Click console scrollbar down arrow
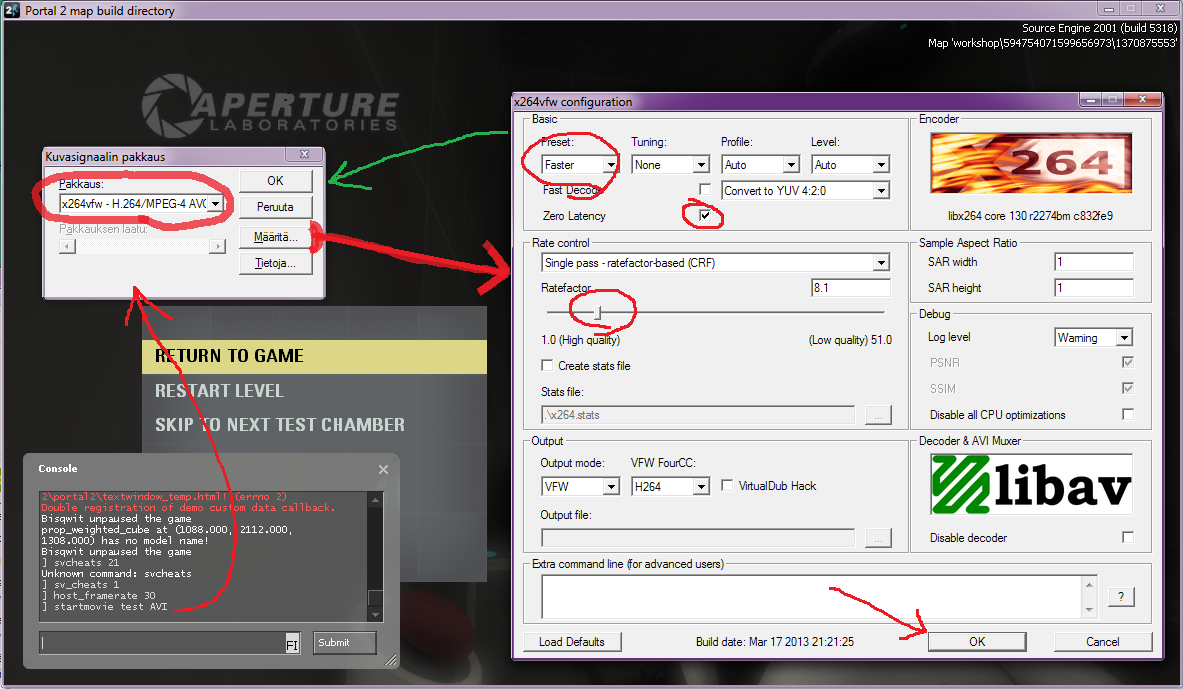This screenshot has height=689, width=1183. pos(375,615)
